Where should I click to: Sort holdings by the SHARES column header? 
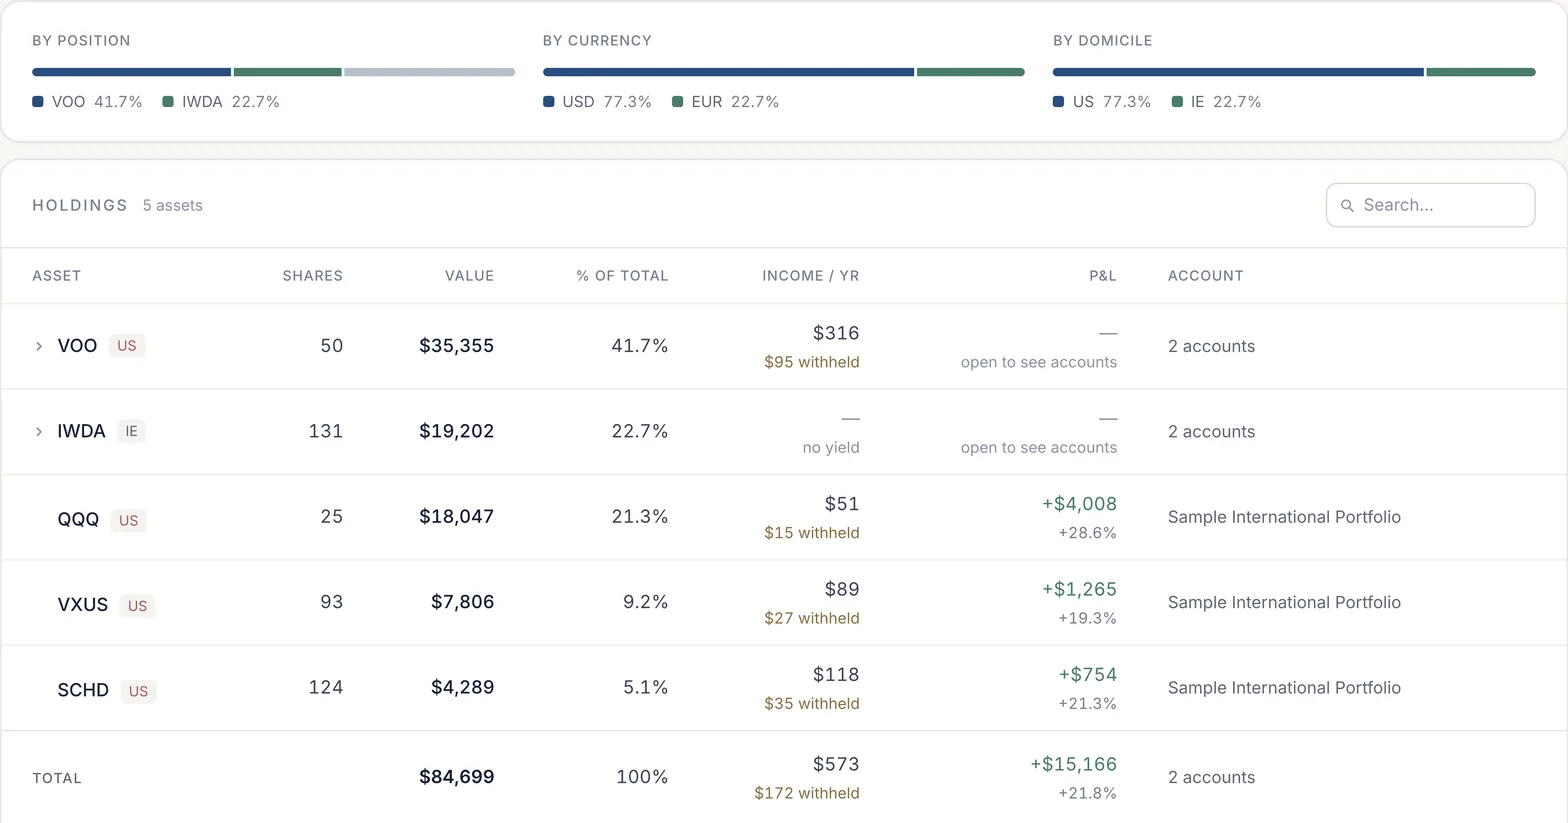point(312,276)
